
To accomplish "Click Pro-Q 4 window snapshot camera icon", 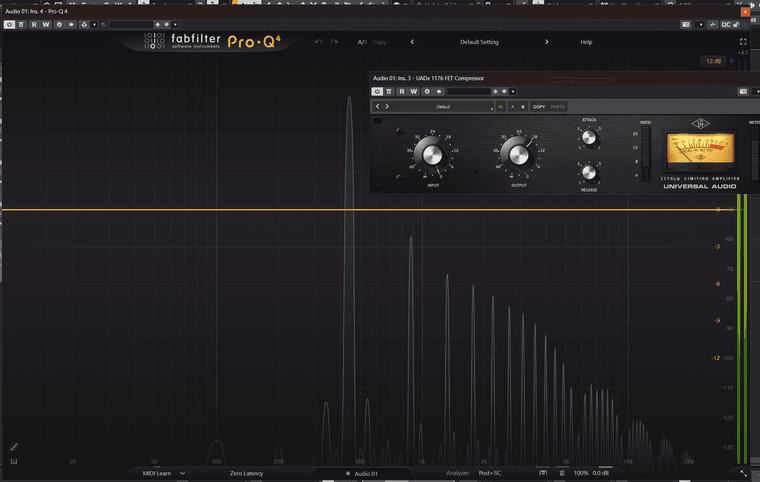I will click(685, 24).
